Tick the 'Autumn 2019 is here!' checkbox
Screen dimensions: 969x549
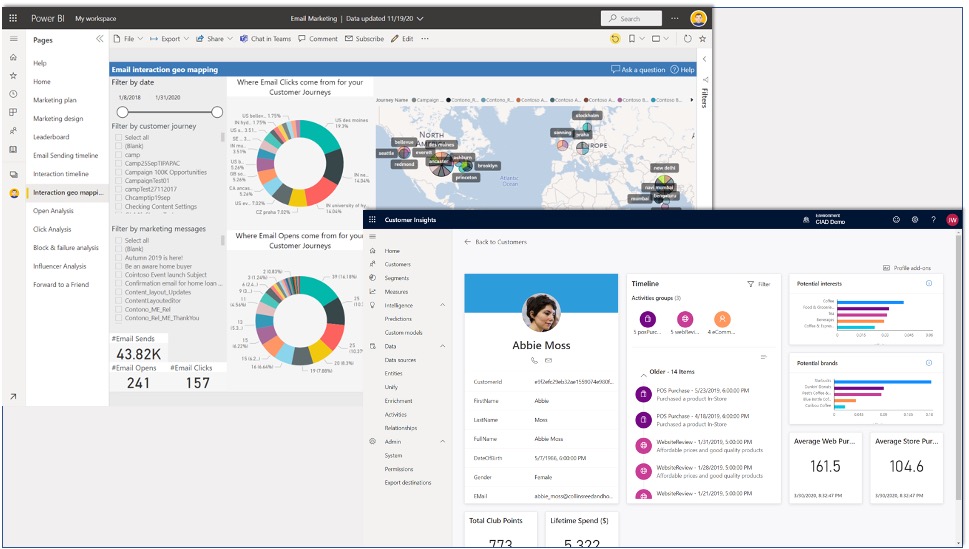tap(118, 258)
